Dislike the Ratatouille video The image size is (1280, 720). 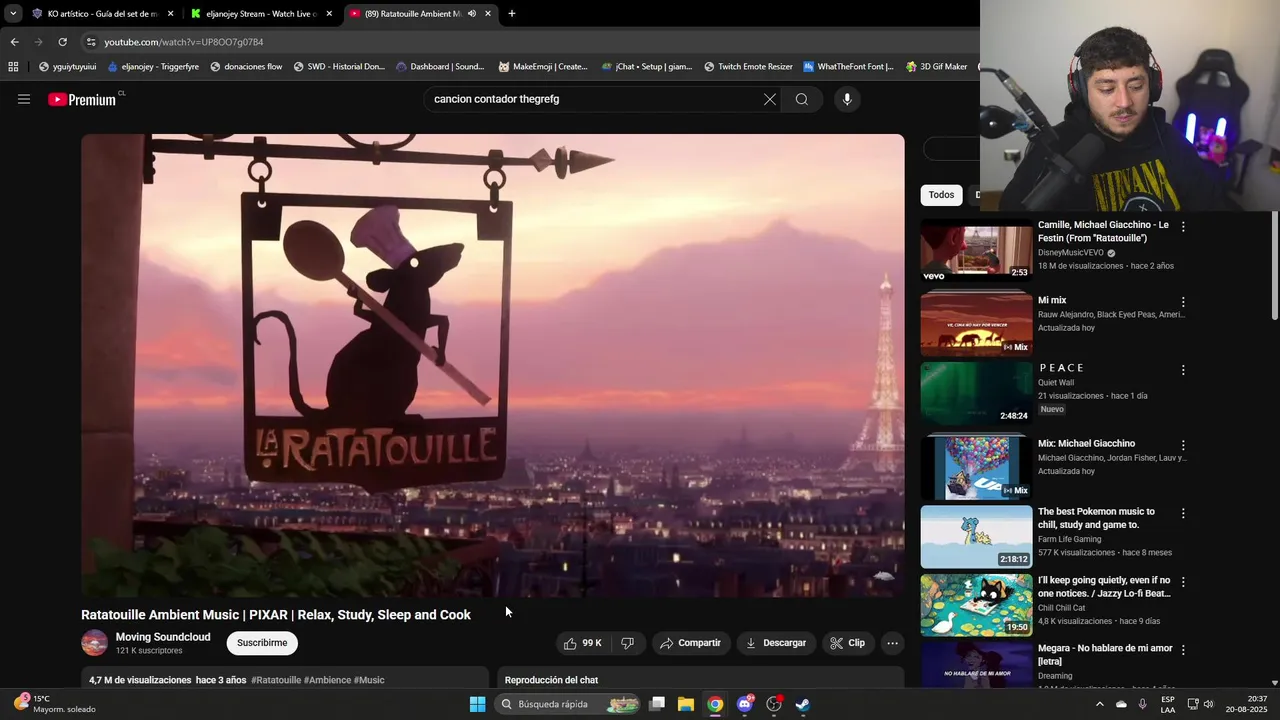coord(628,643)
